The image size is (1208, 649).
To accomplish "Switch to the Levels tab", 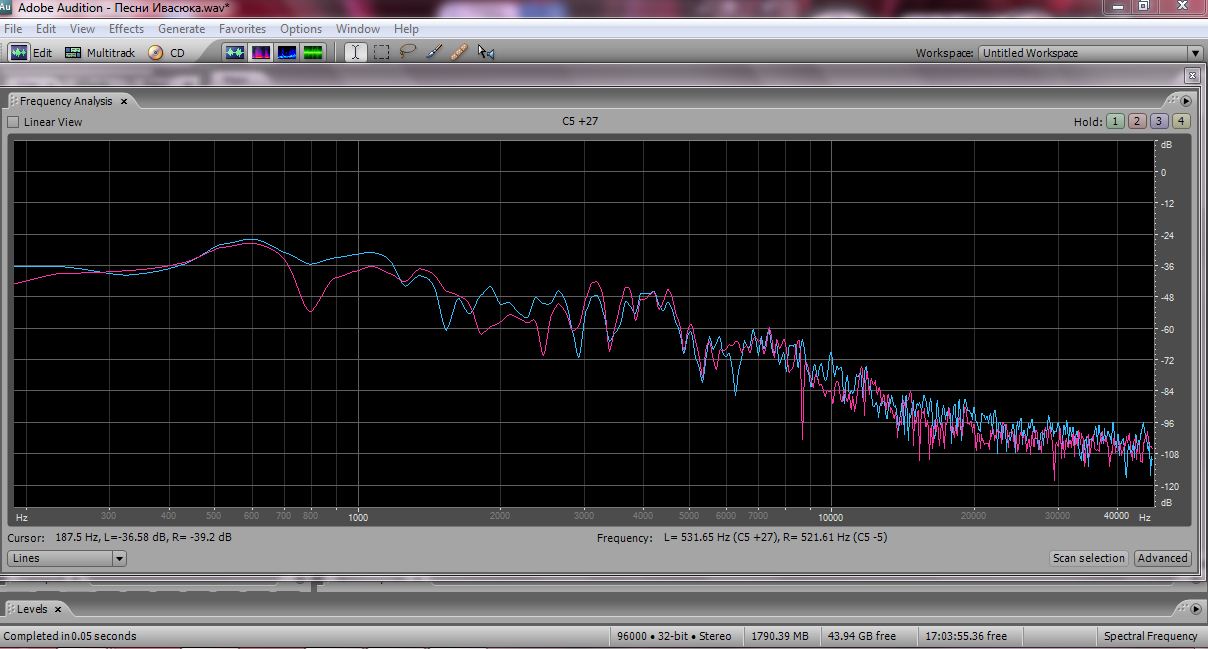I will click(31, 609).
